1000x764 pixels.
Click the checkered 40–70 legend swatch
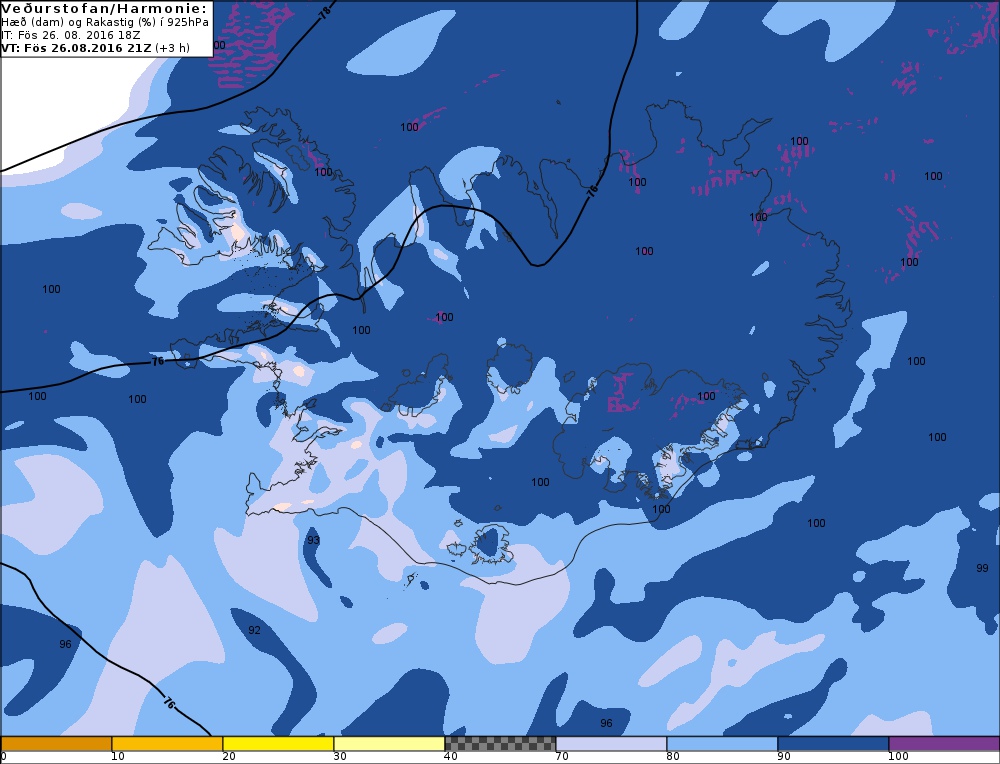[500, 744]
